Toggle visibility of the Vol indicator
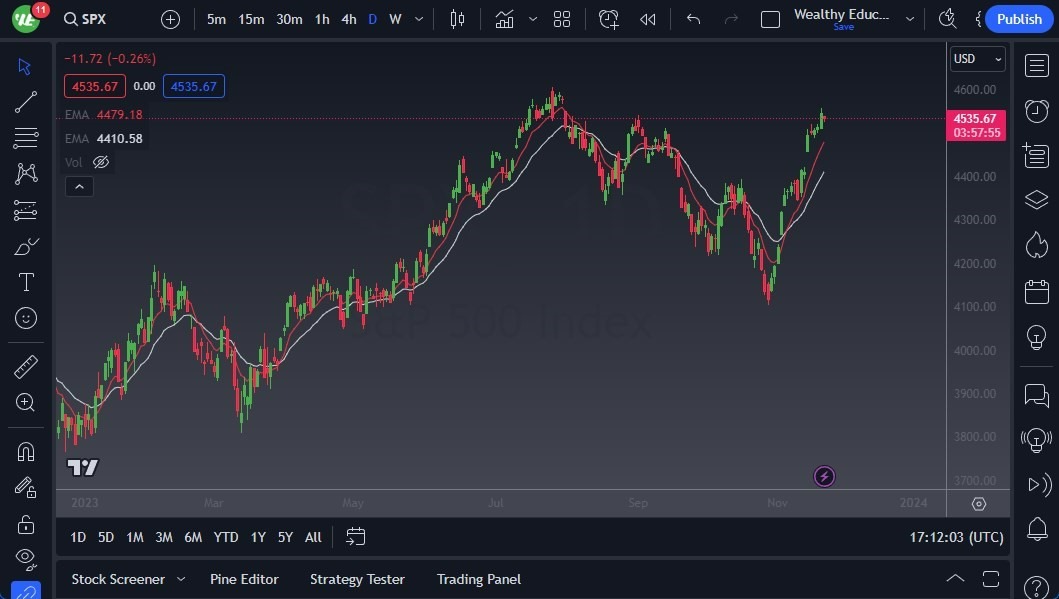 coord(101,162)
